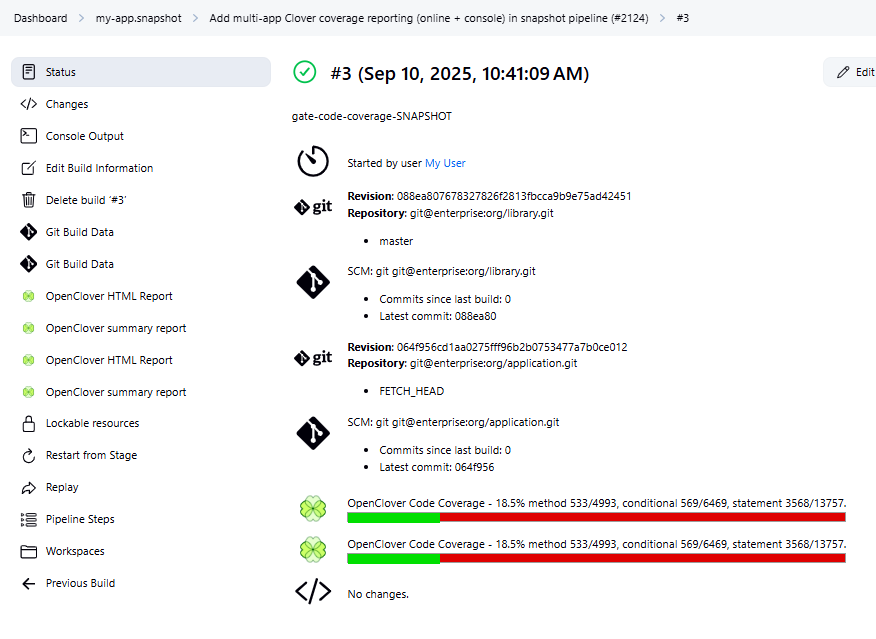Click the trash icon for Delete build '#3'
This screenshot has width=876, height=639.
pyautogui.click(x=29, y=200)
